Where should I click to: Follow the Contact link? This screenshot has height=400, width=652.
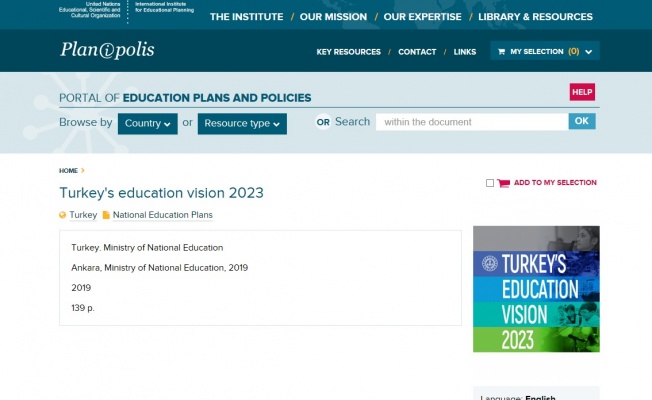[417, 52]
